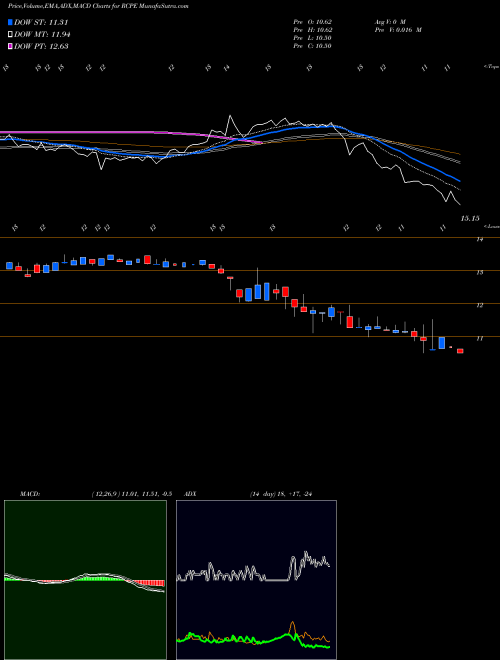The width and height of the screenshot is (500, 660).
Task: Click the 'Pre V: 0.016 M' value
Action: point(398,30)
